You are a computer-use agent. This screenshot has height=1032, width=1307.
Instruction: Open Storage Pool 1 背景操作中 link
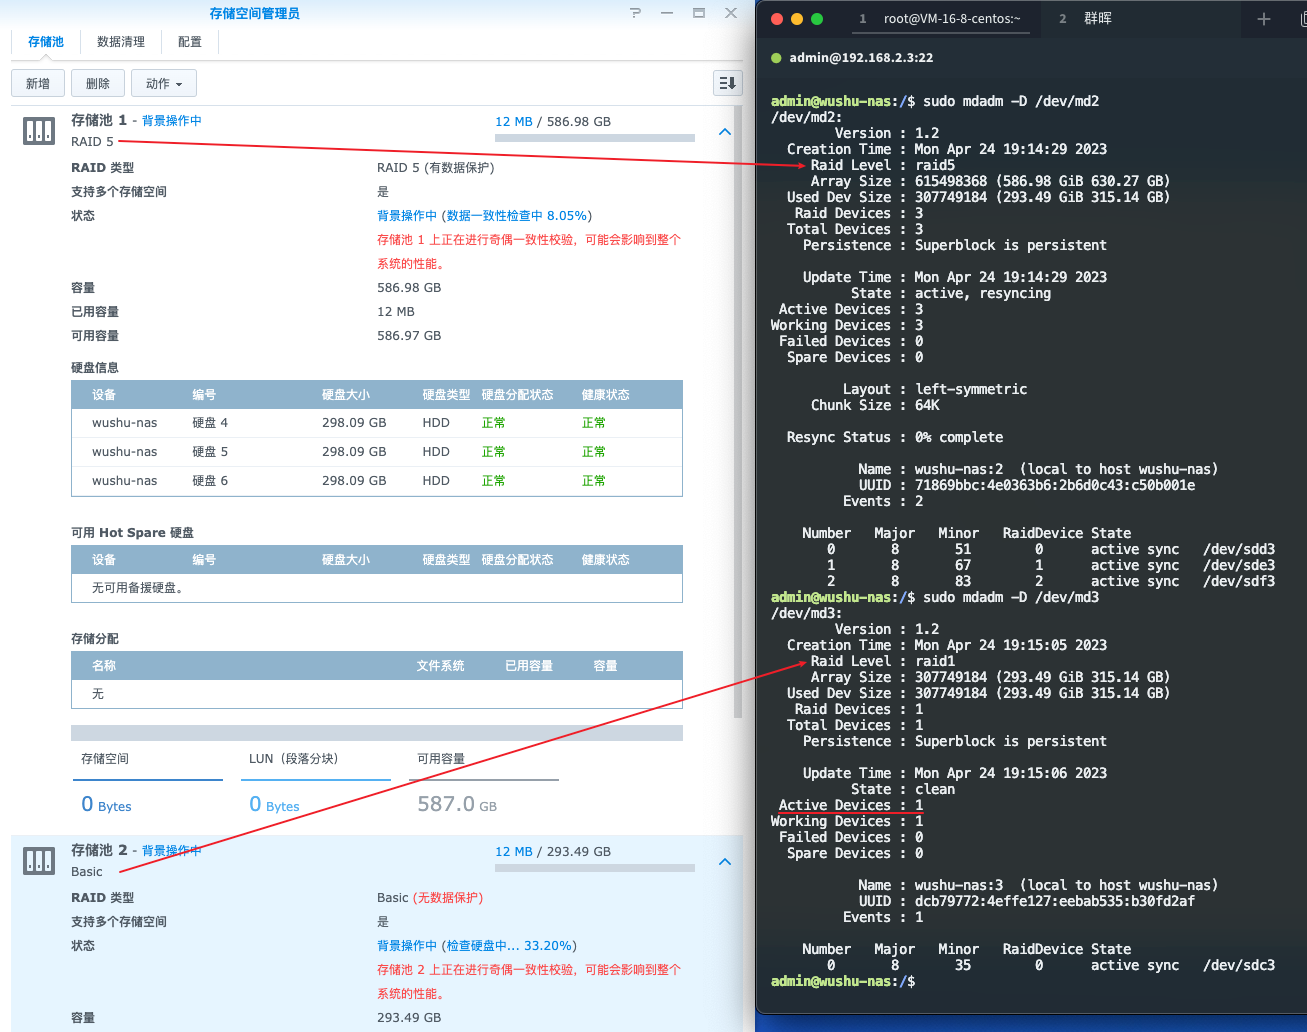(172, 121)
